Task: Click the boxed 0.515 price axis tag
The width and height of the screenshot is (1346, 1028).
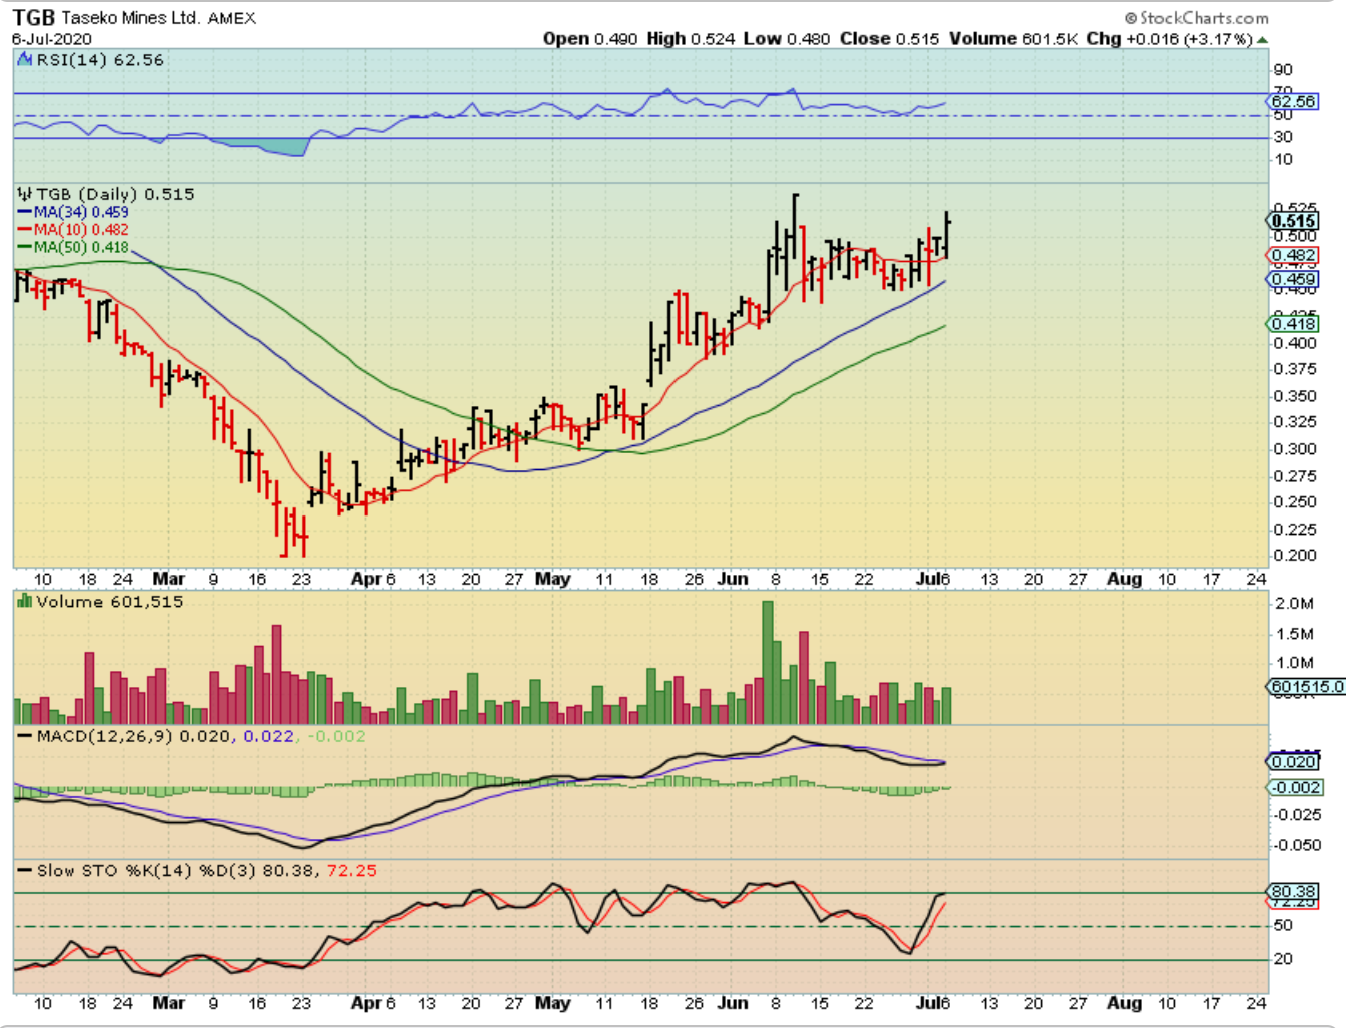Action: (x=1293, y=221)
